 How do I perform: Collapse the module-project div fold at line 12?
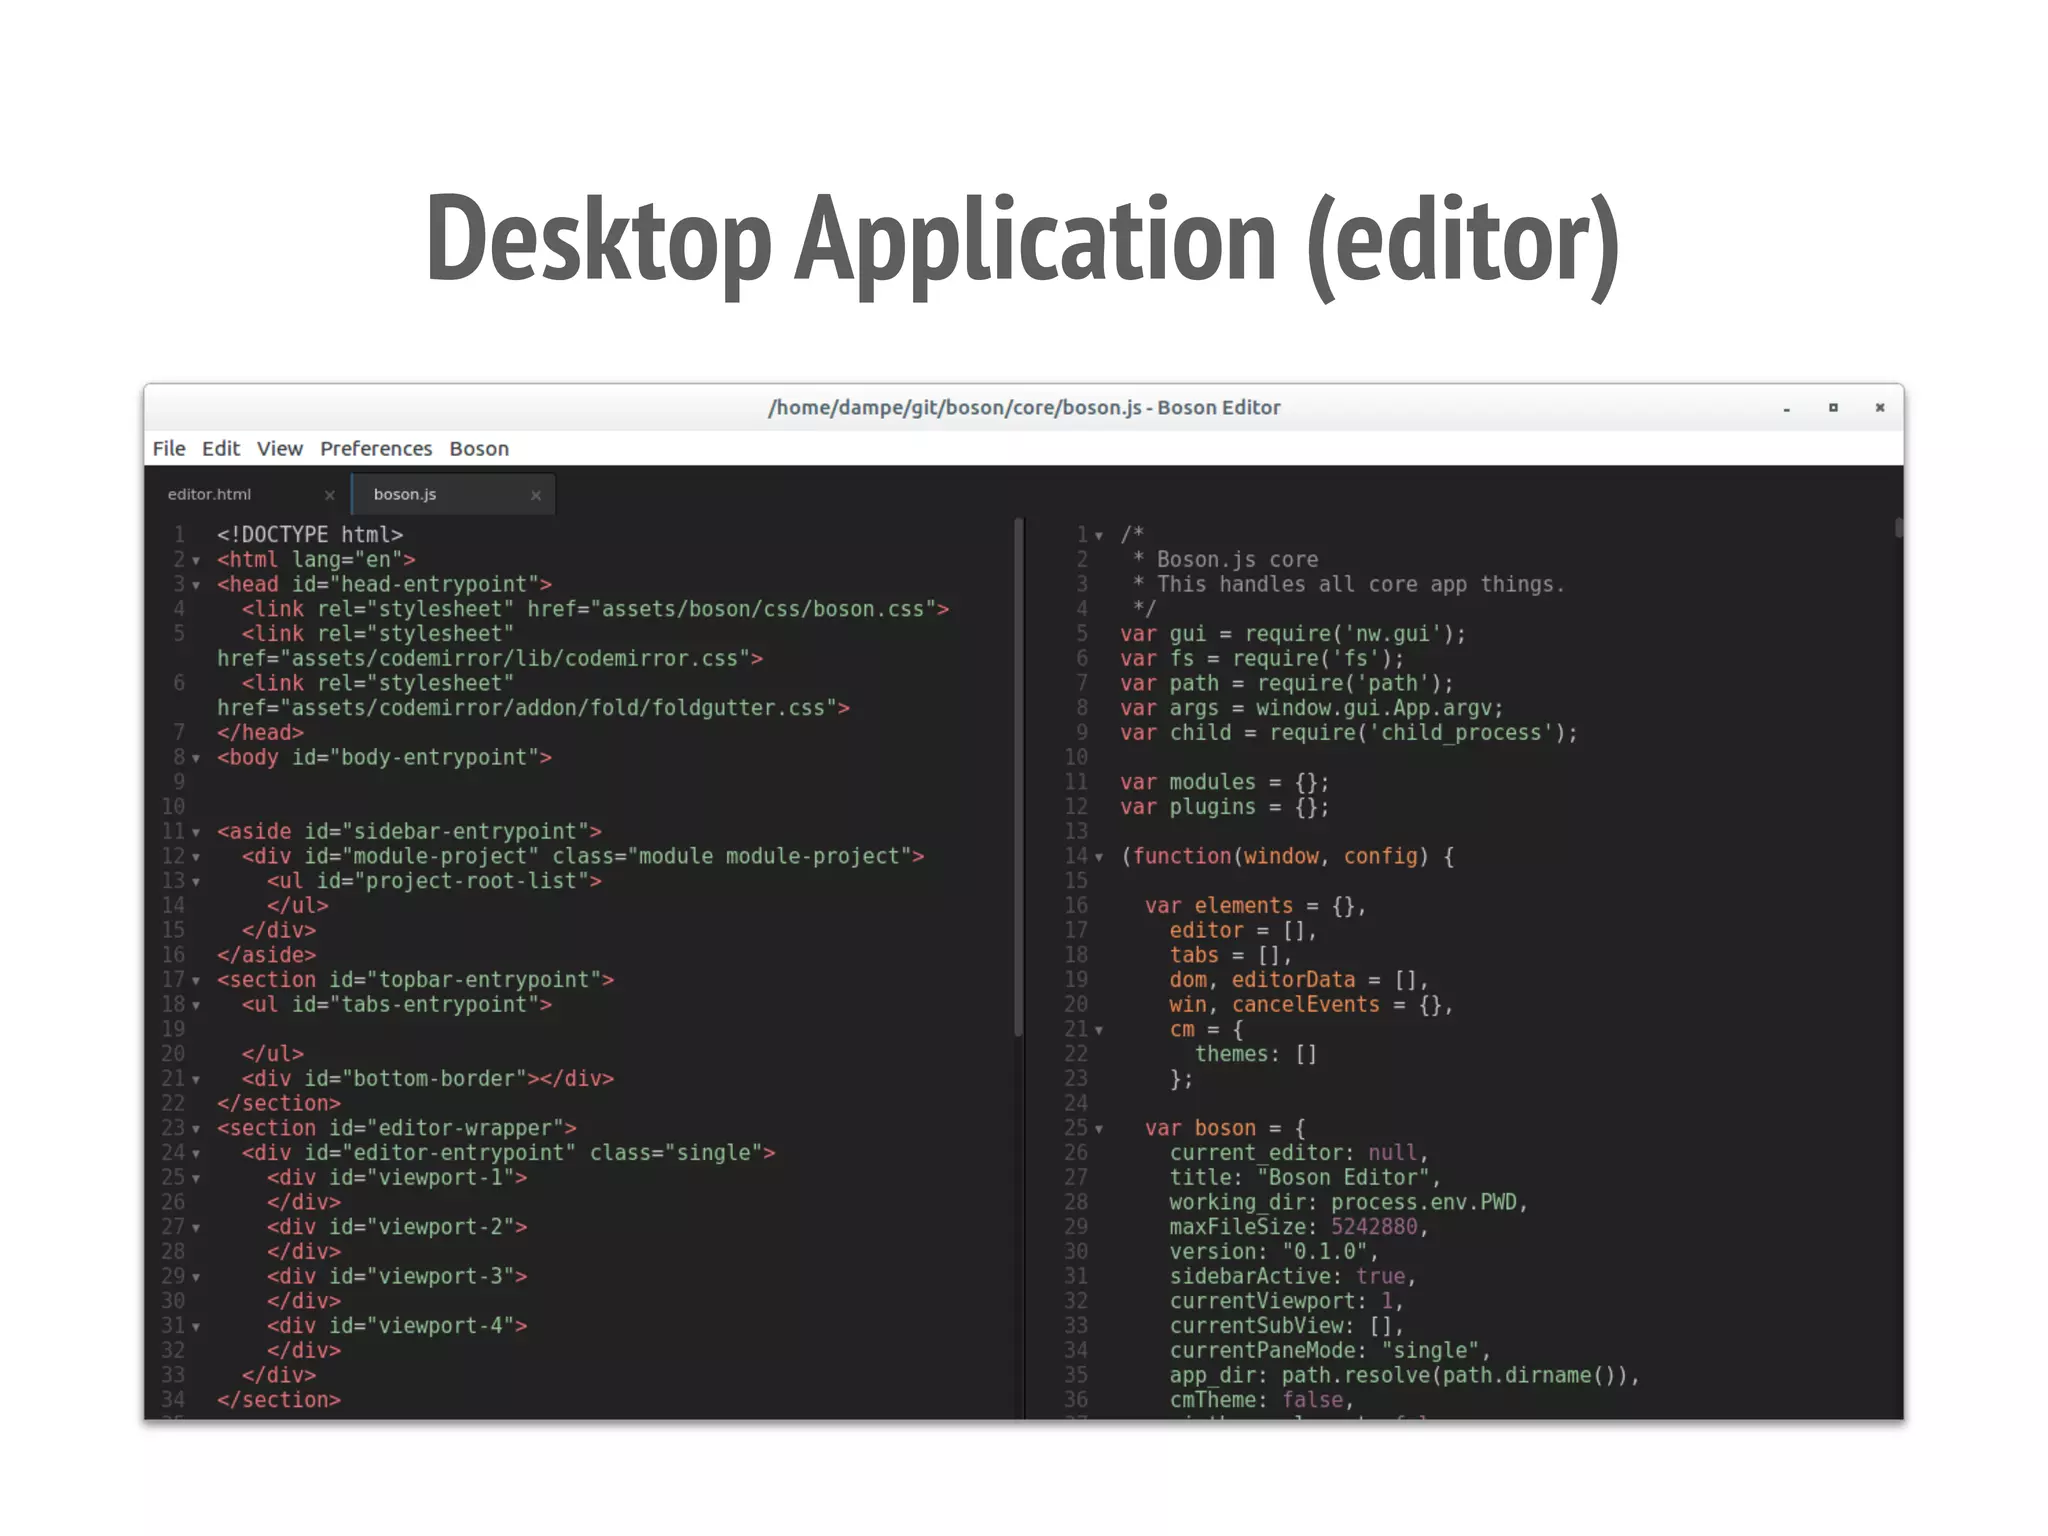(x=196, y=858)
